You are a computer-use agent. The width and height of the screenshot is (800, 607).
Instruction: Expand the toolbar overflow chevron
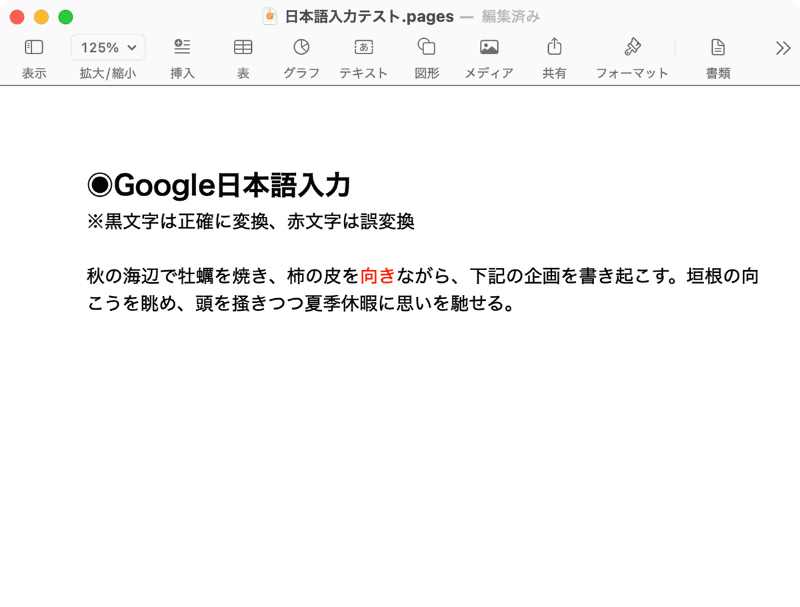point(783,48)
